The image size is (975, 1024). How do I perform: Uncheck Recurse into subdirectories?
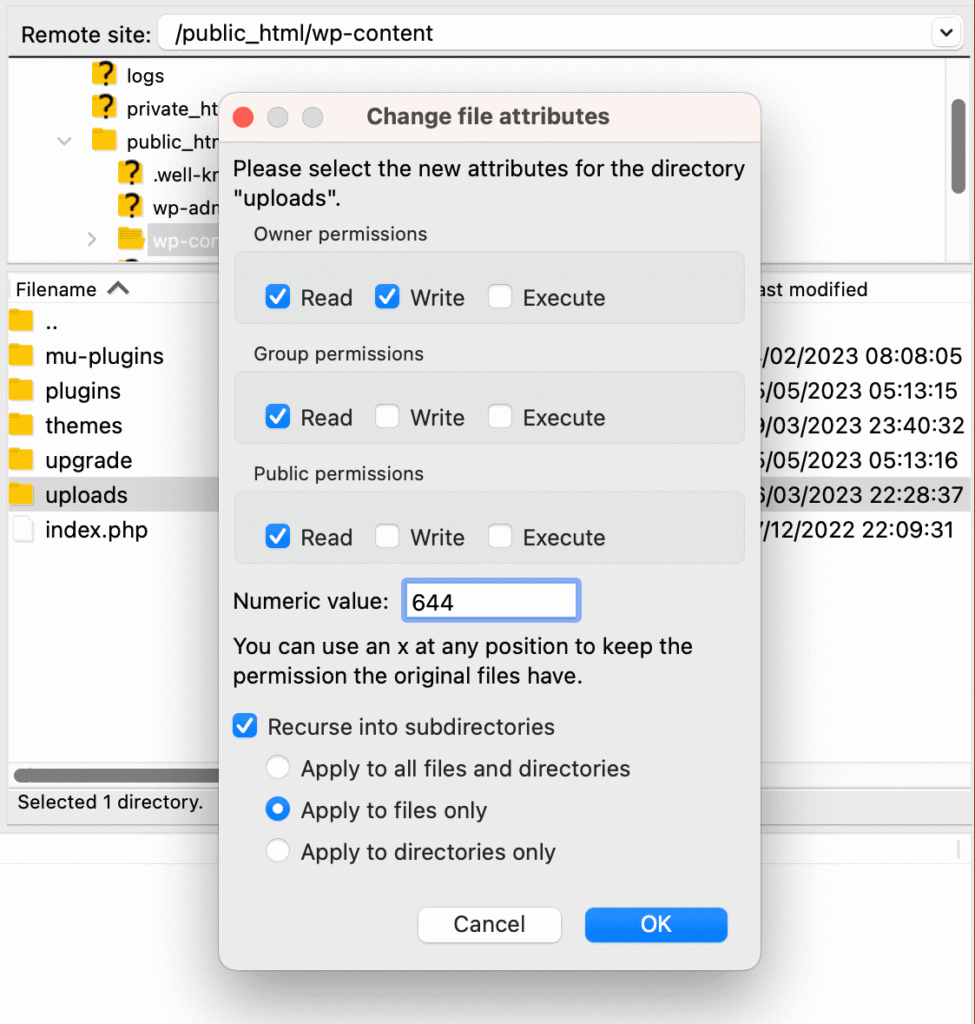245,726
